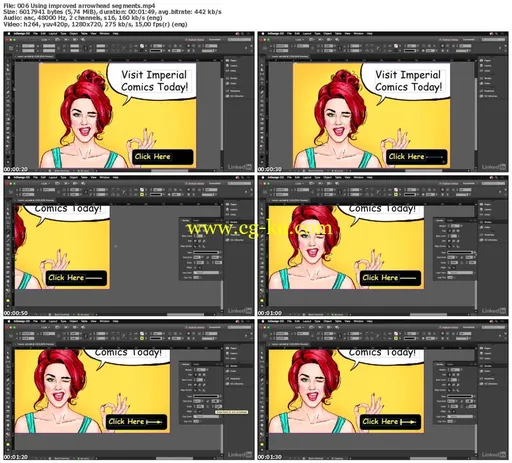Select the Stroke tab in the 00:01:30 frame

coord(440,364)
